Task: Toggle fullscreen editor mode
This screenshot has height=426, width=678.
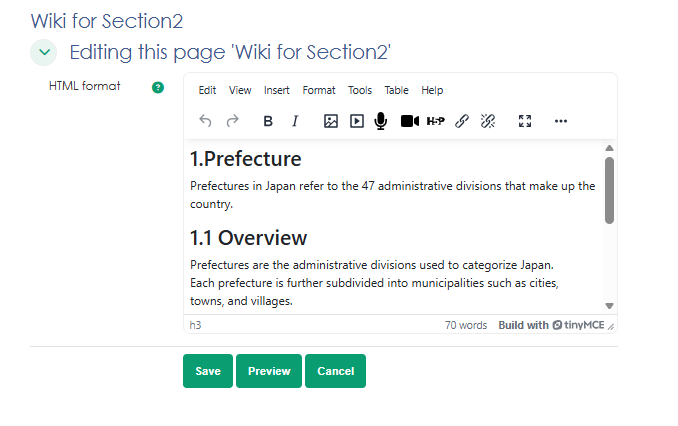Action: [525, 121]
